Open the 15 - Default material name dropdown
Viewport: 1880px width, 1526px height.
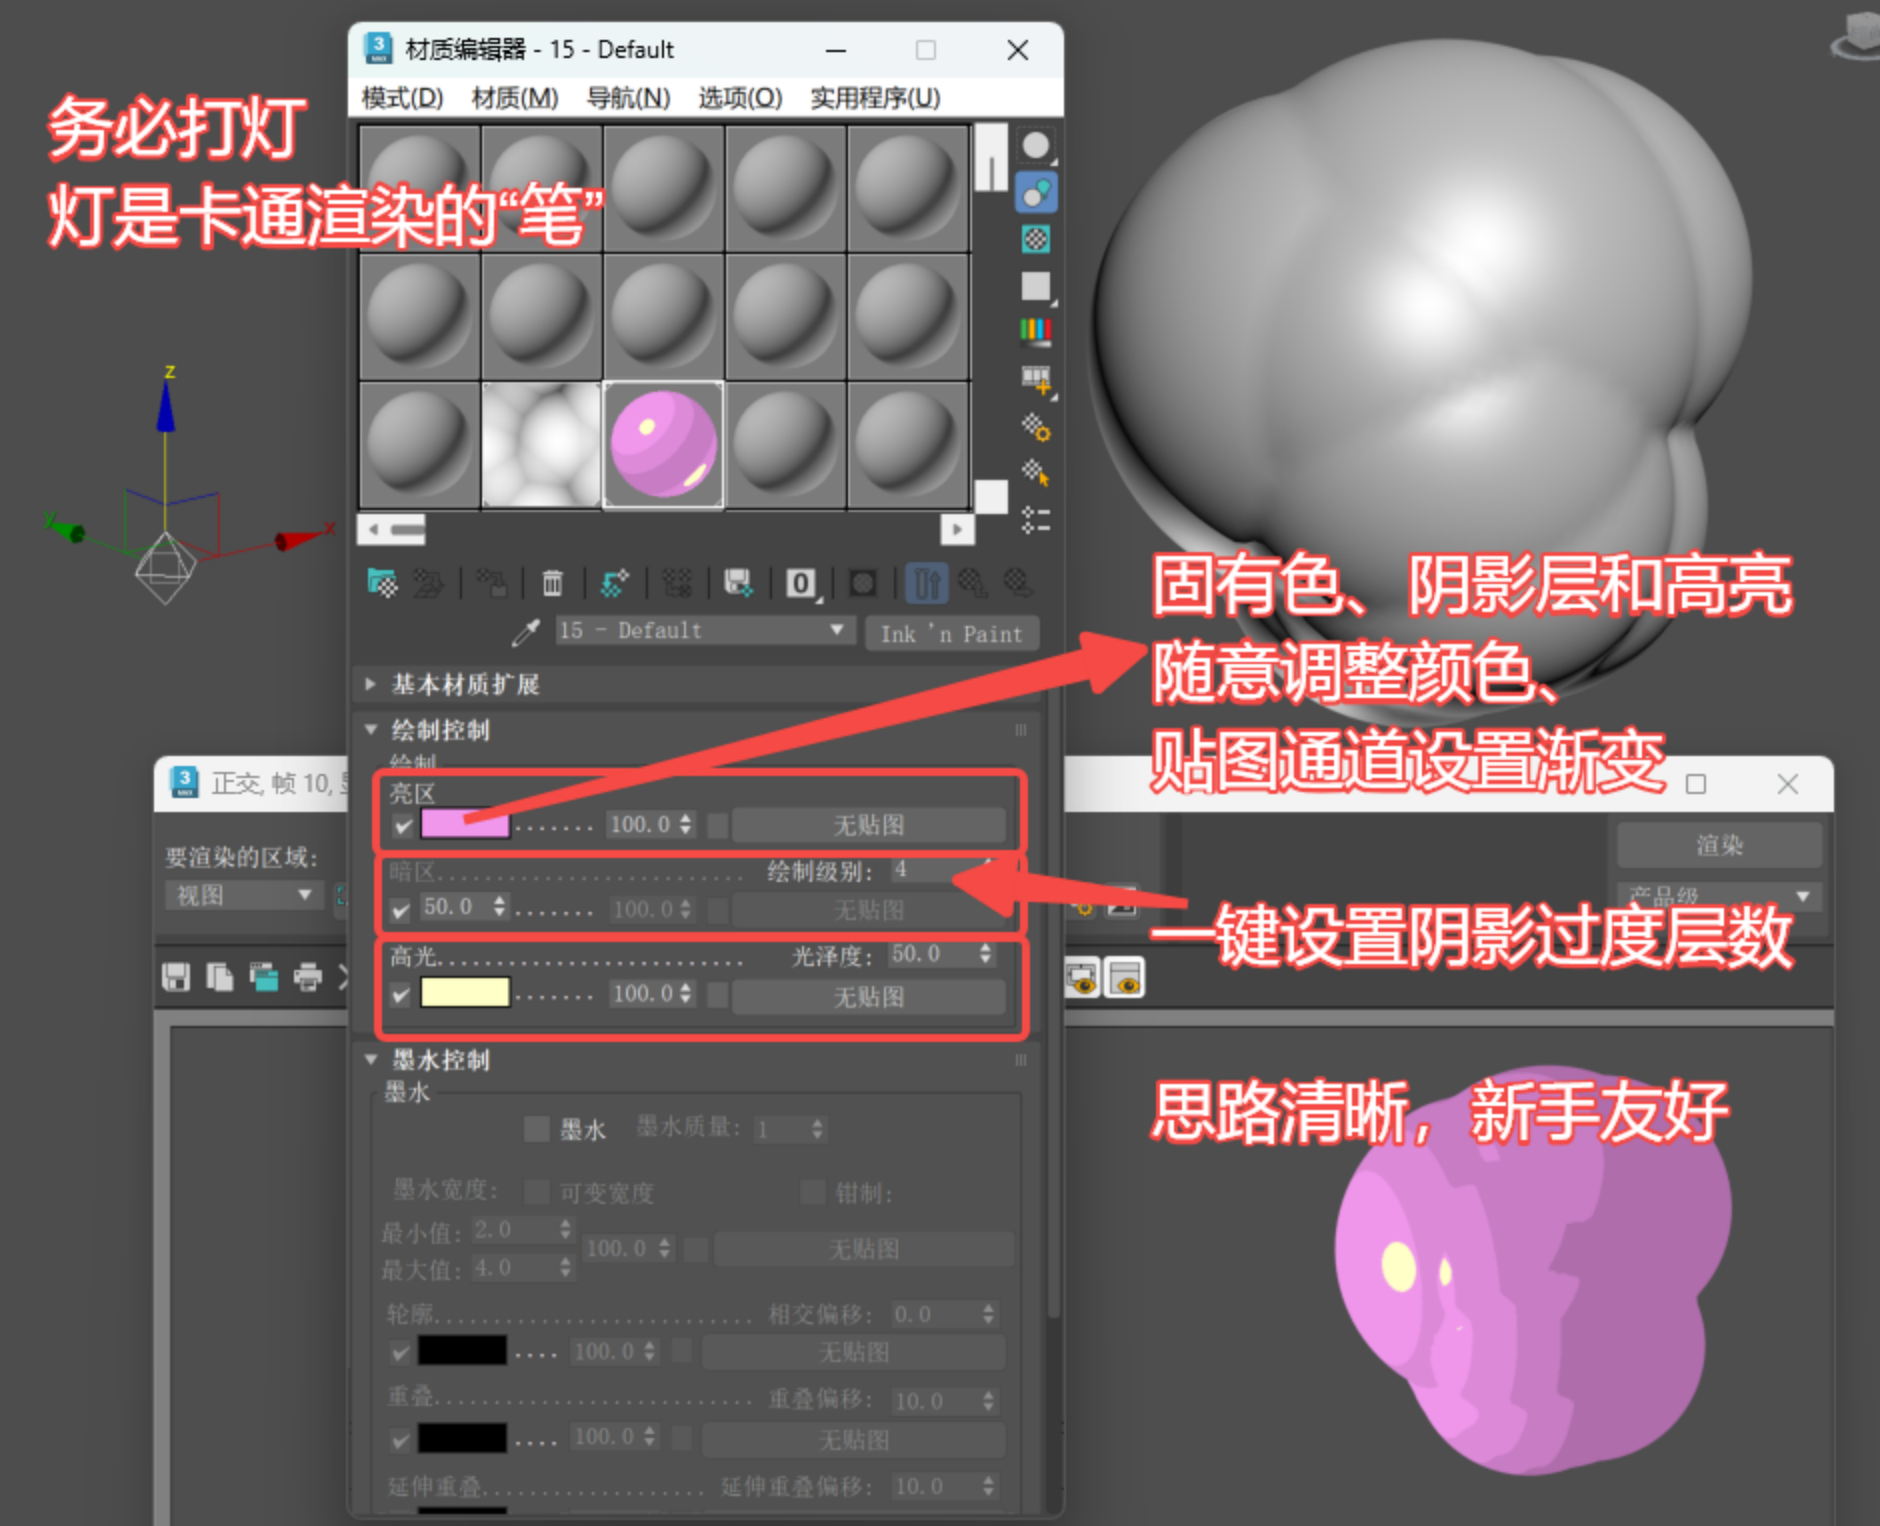836,630
